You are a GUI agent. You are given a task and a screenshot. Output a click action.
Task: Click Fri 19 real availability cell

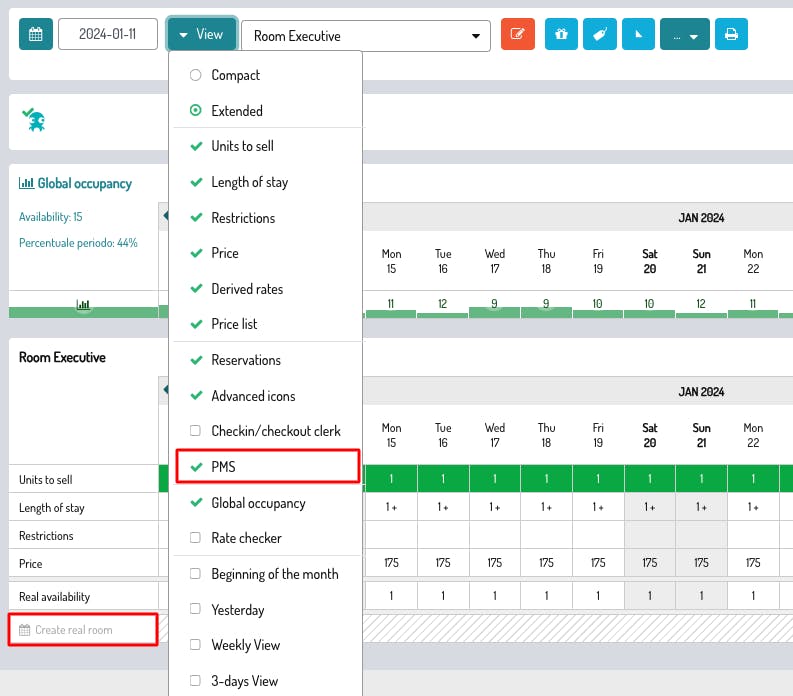(598, 595)
